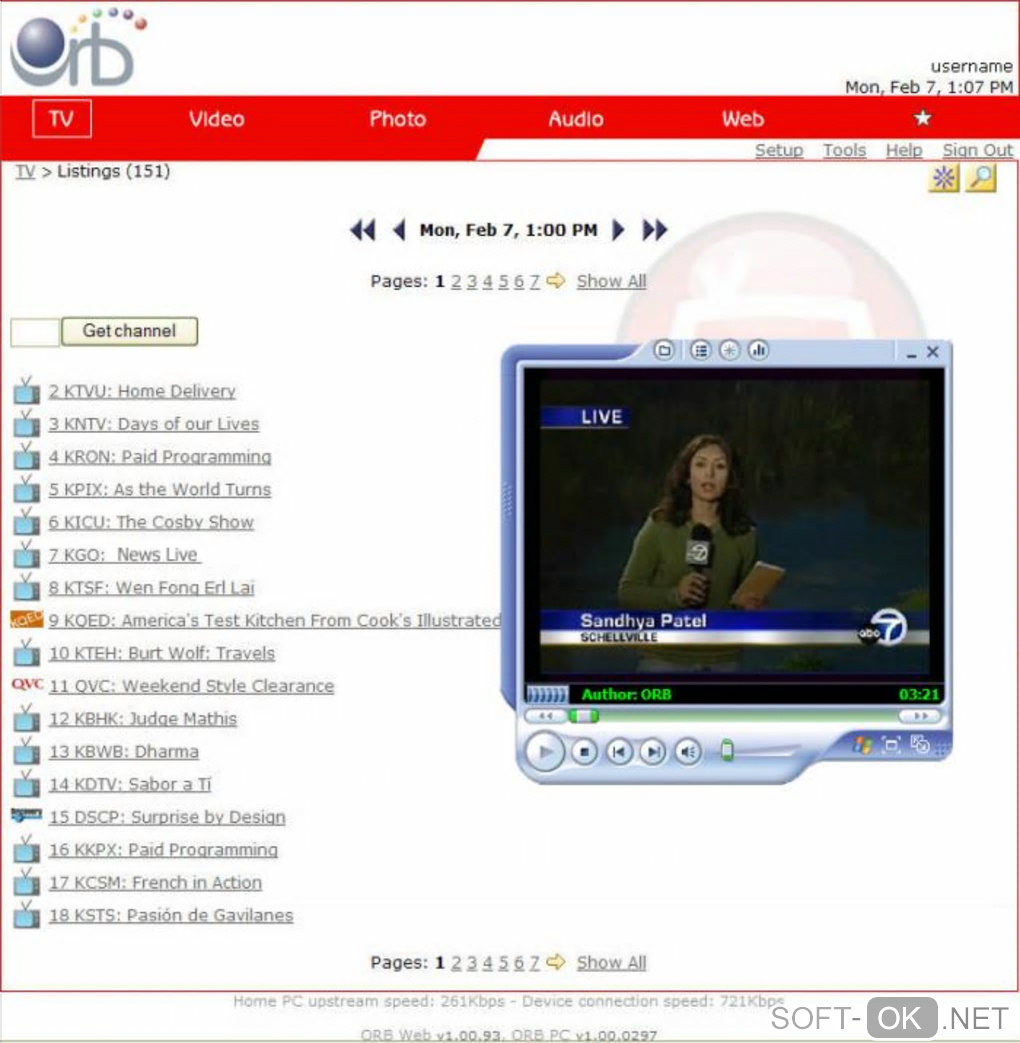
Task: Open the favorites star tab
Action: click(x=922, y=118)
